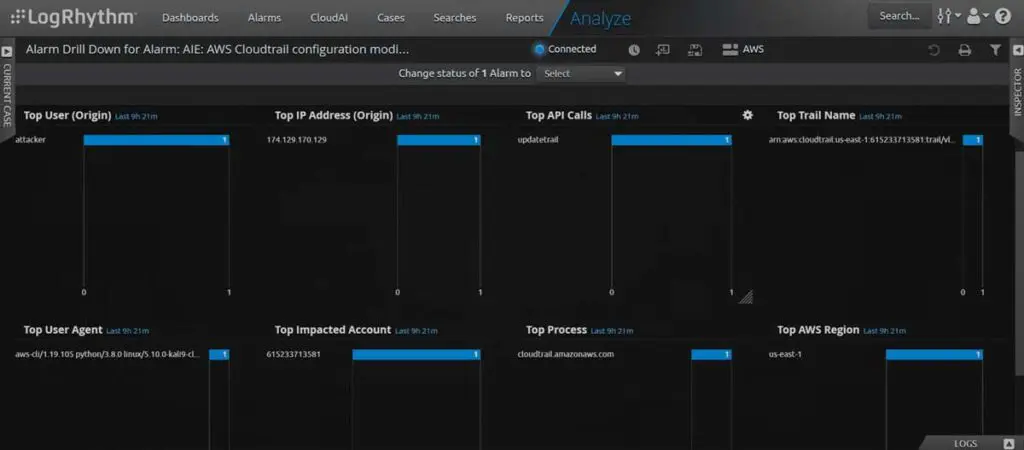This screenshot has width=1024, height=450.
Task: Click the print icon
Action: coord(965,50)
